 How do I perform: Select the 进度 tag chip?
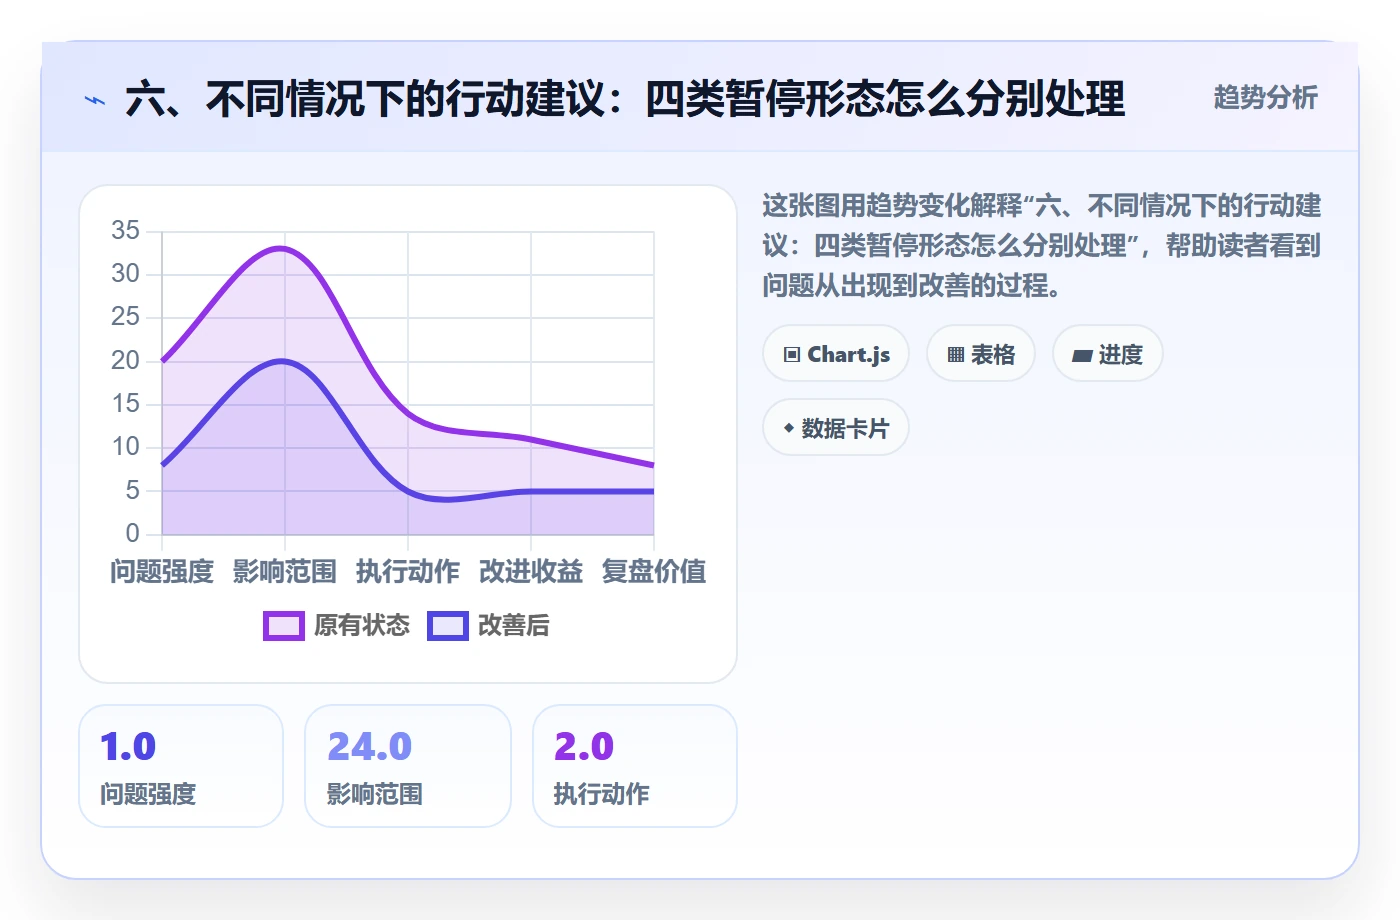point(1108,354)
